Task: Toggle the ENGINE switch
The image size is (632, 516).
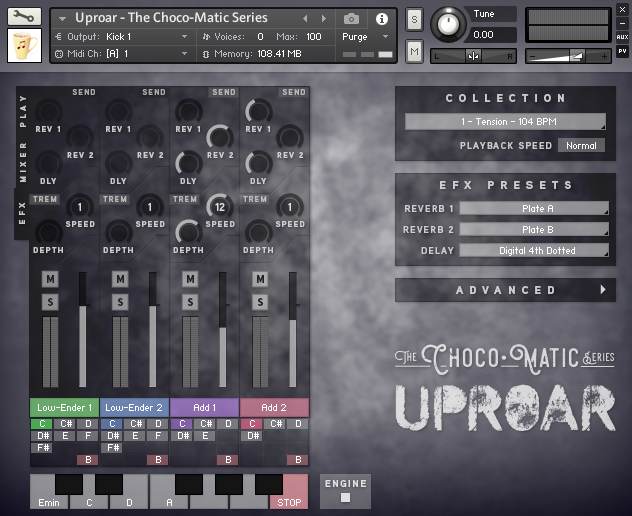Action: (x=345, y=497)
